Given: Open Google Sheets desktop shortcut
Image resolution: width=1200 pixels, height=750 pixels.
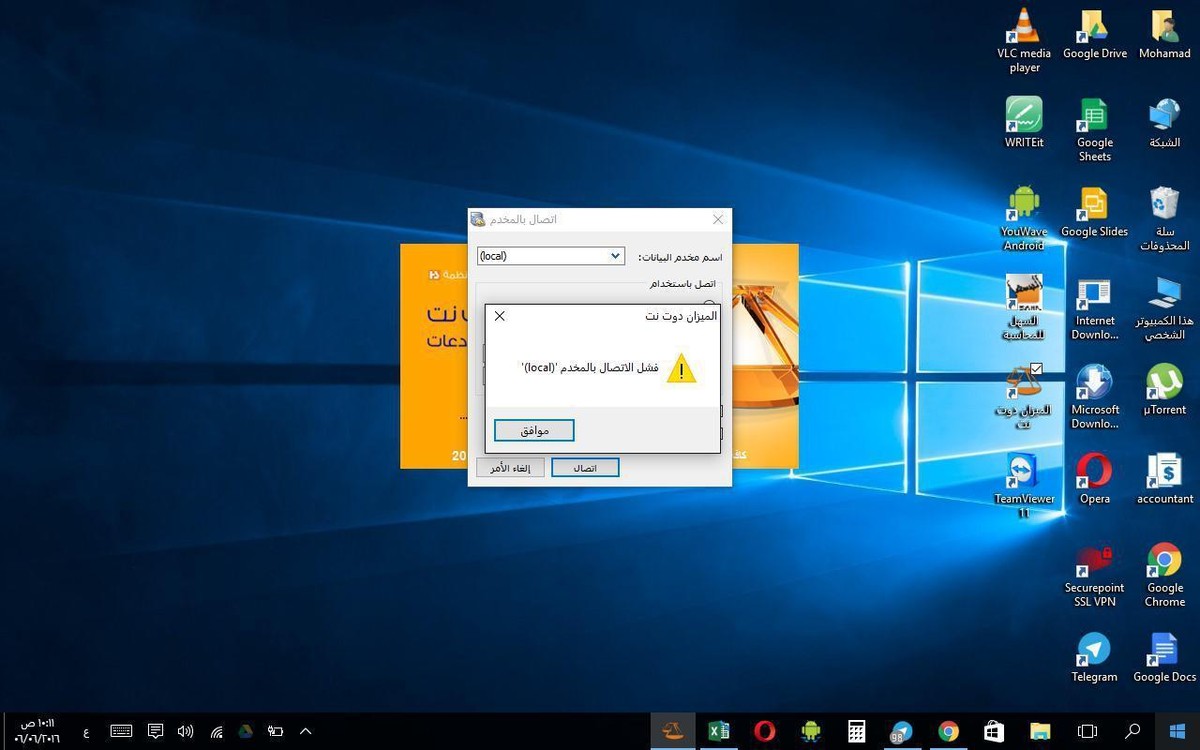Looking at the screenshot, I should pyautogui.click(x=1094, y=130).
